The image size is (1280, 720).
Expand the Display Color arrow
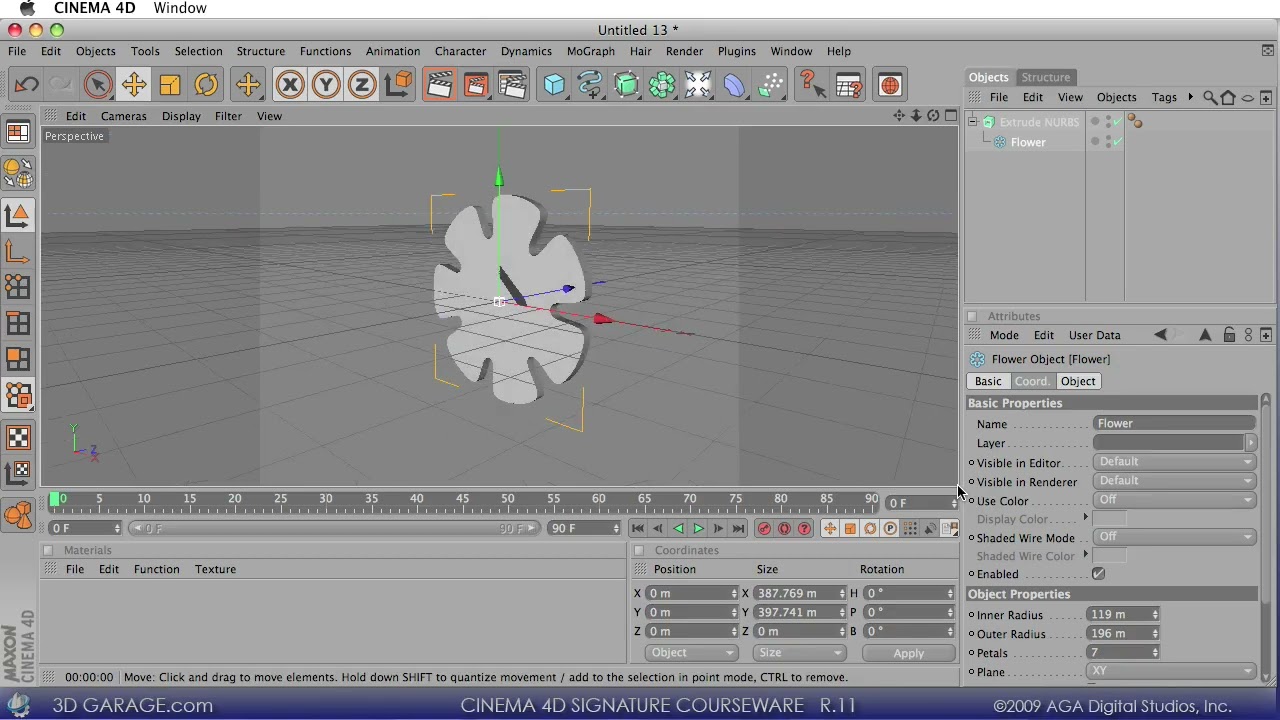(1085, 518)
